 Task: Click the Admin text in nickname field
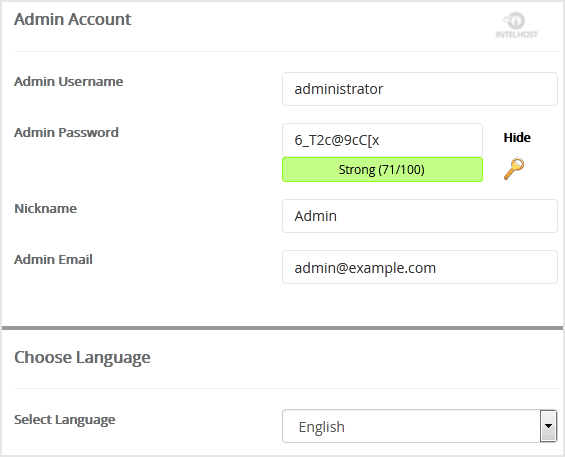(316, 216)
